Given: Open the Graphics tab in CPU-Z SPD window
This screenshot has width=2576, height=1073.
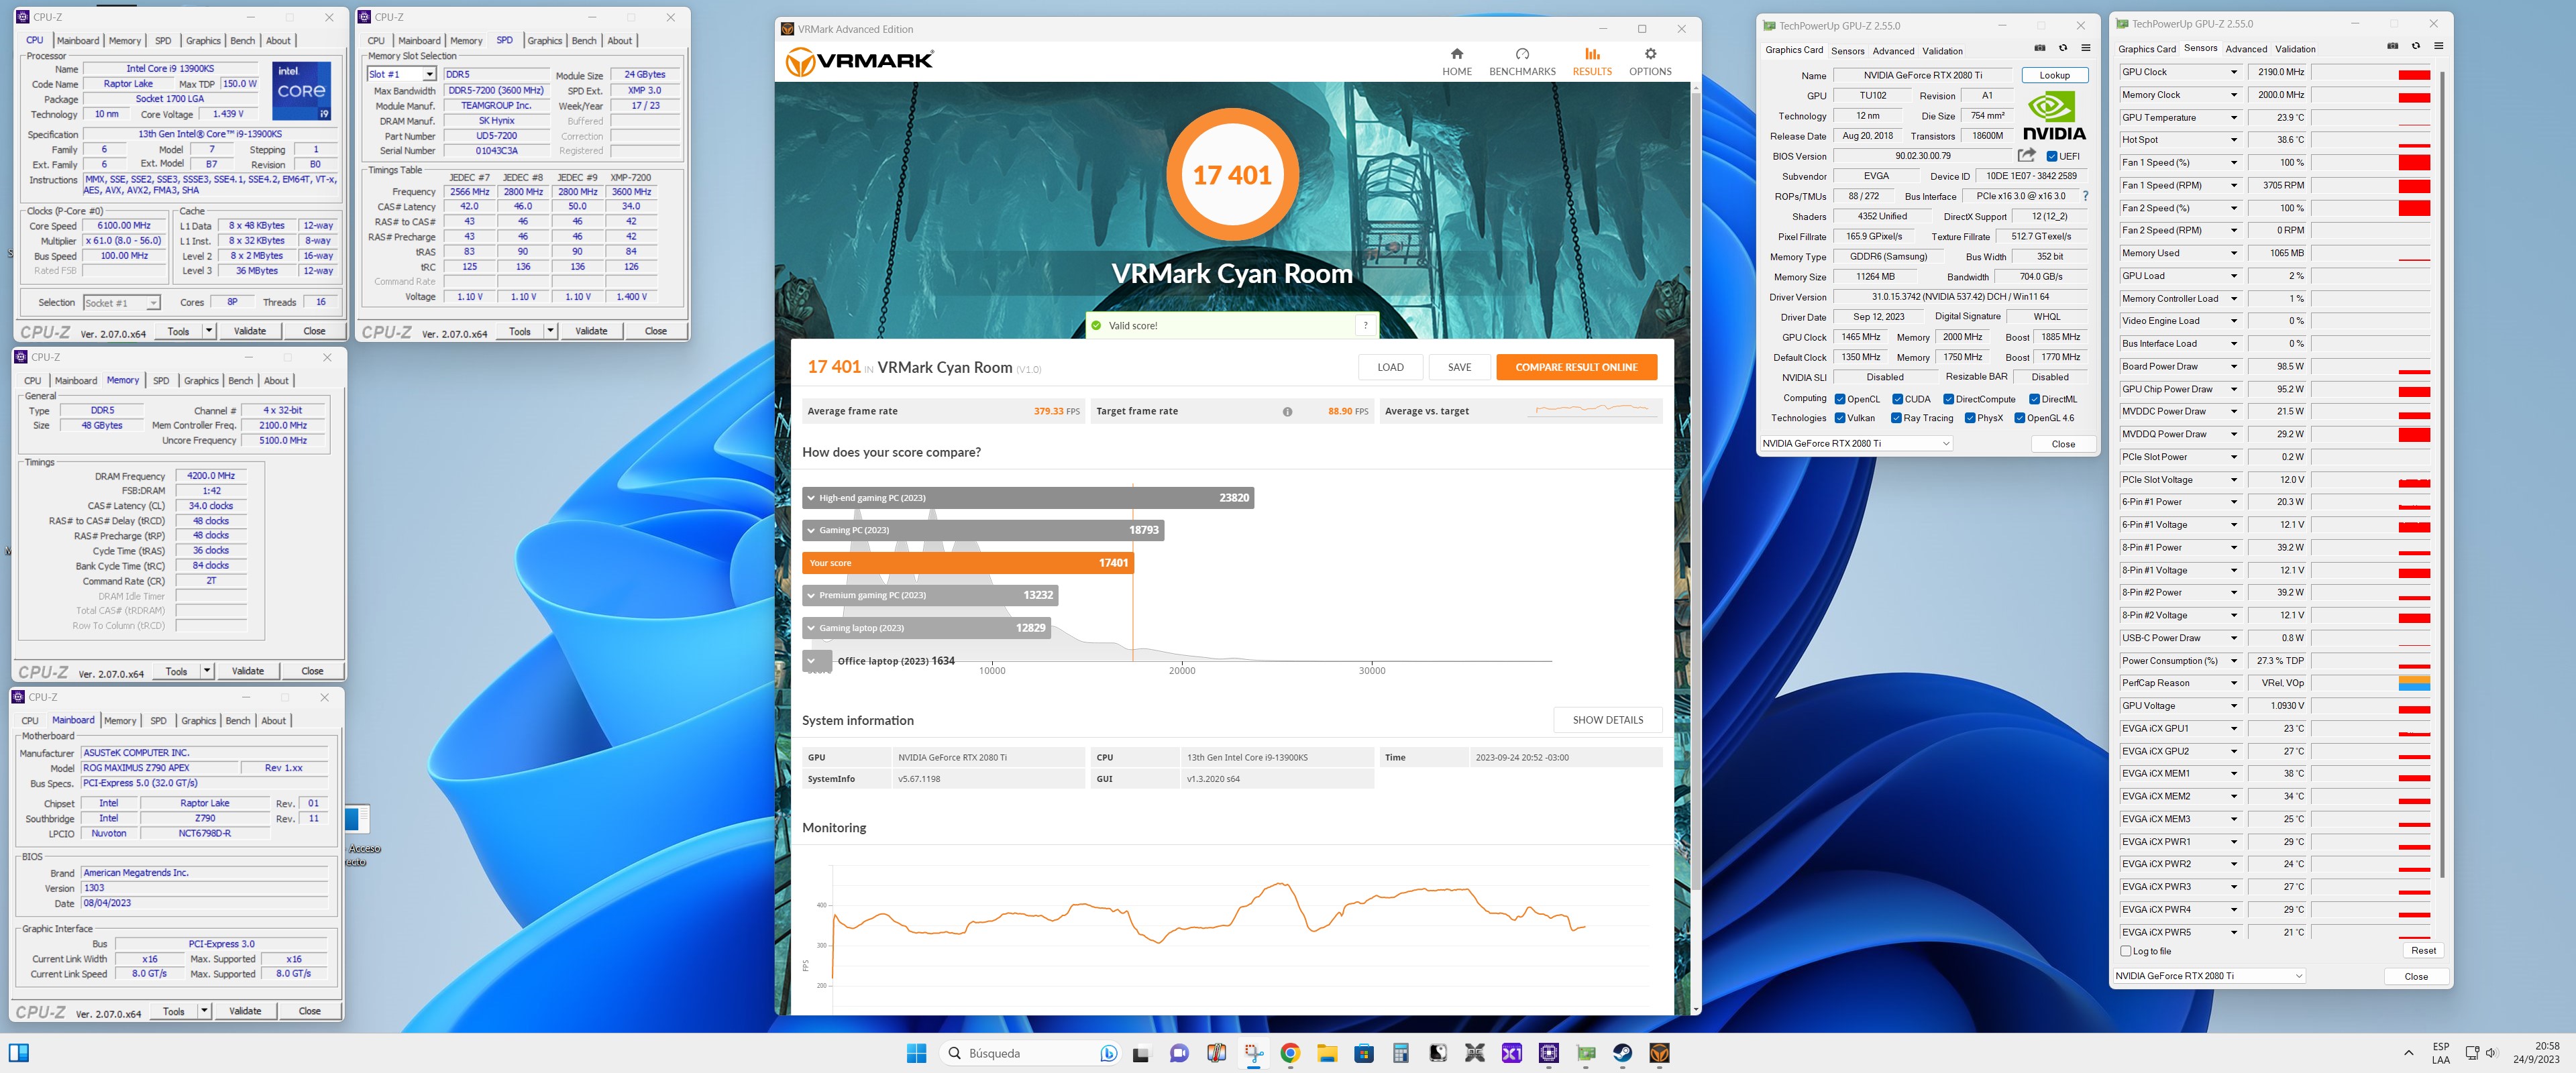Looking at the screenshot, I should 544,41.
